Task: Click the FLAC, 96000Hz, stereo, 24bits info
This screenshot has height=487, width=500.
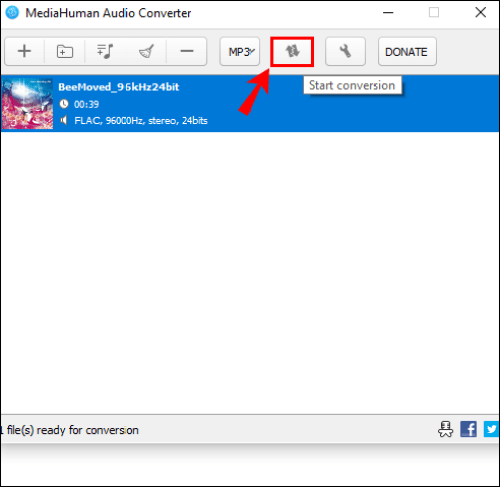Action: (141, 120)
